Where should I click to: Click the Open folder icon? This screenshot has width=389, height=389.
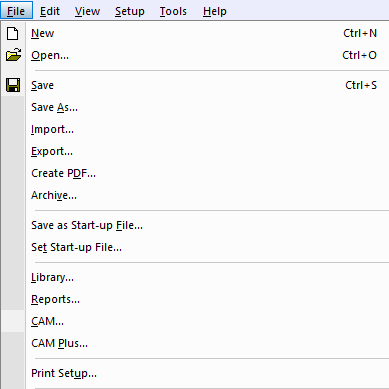pyautogui.click(x=13, y=55)
